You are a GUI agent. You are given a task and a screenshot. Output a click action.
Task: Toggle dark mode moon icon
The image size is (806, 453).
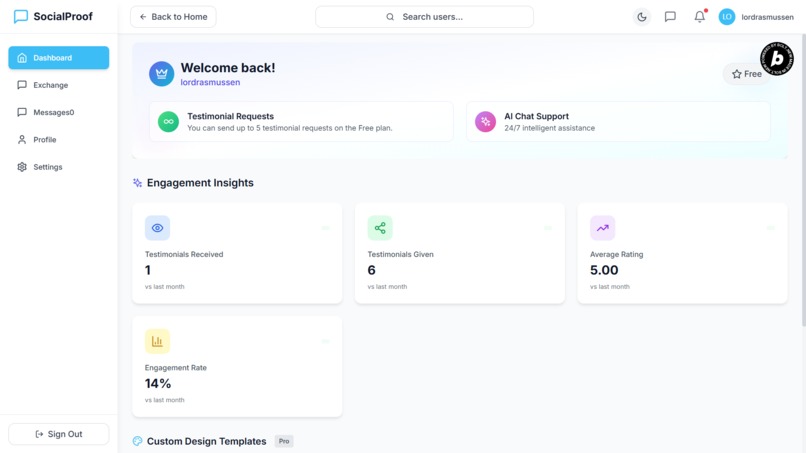click(x=642, y=16)
